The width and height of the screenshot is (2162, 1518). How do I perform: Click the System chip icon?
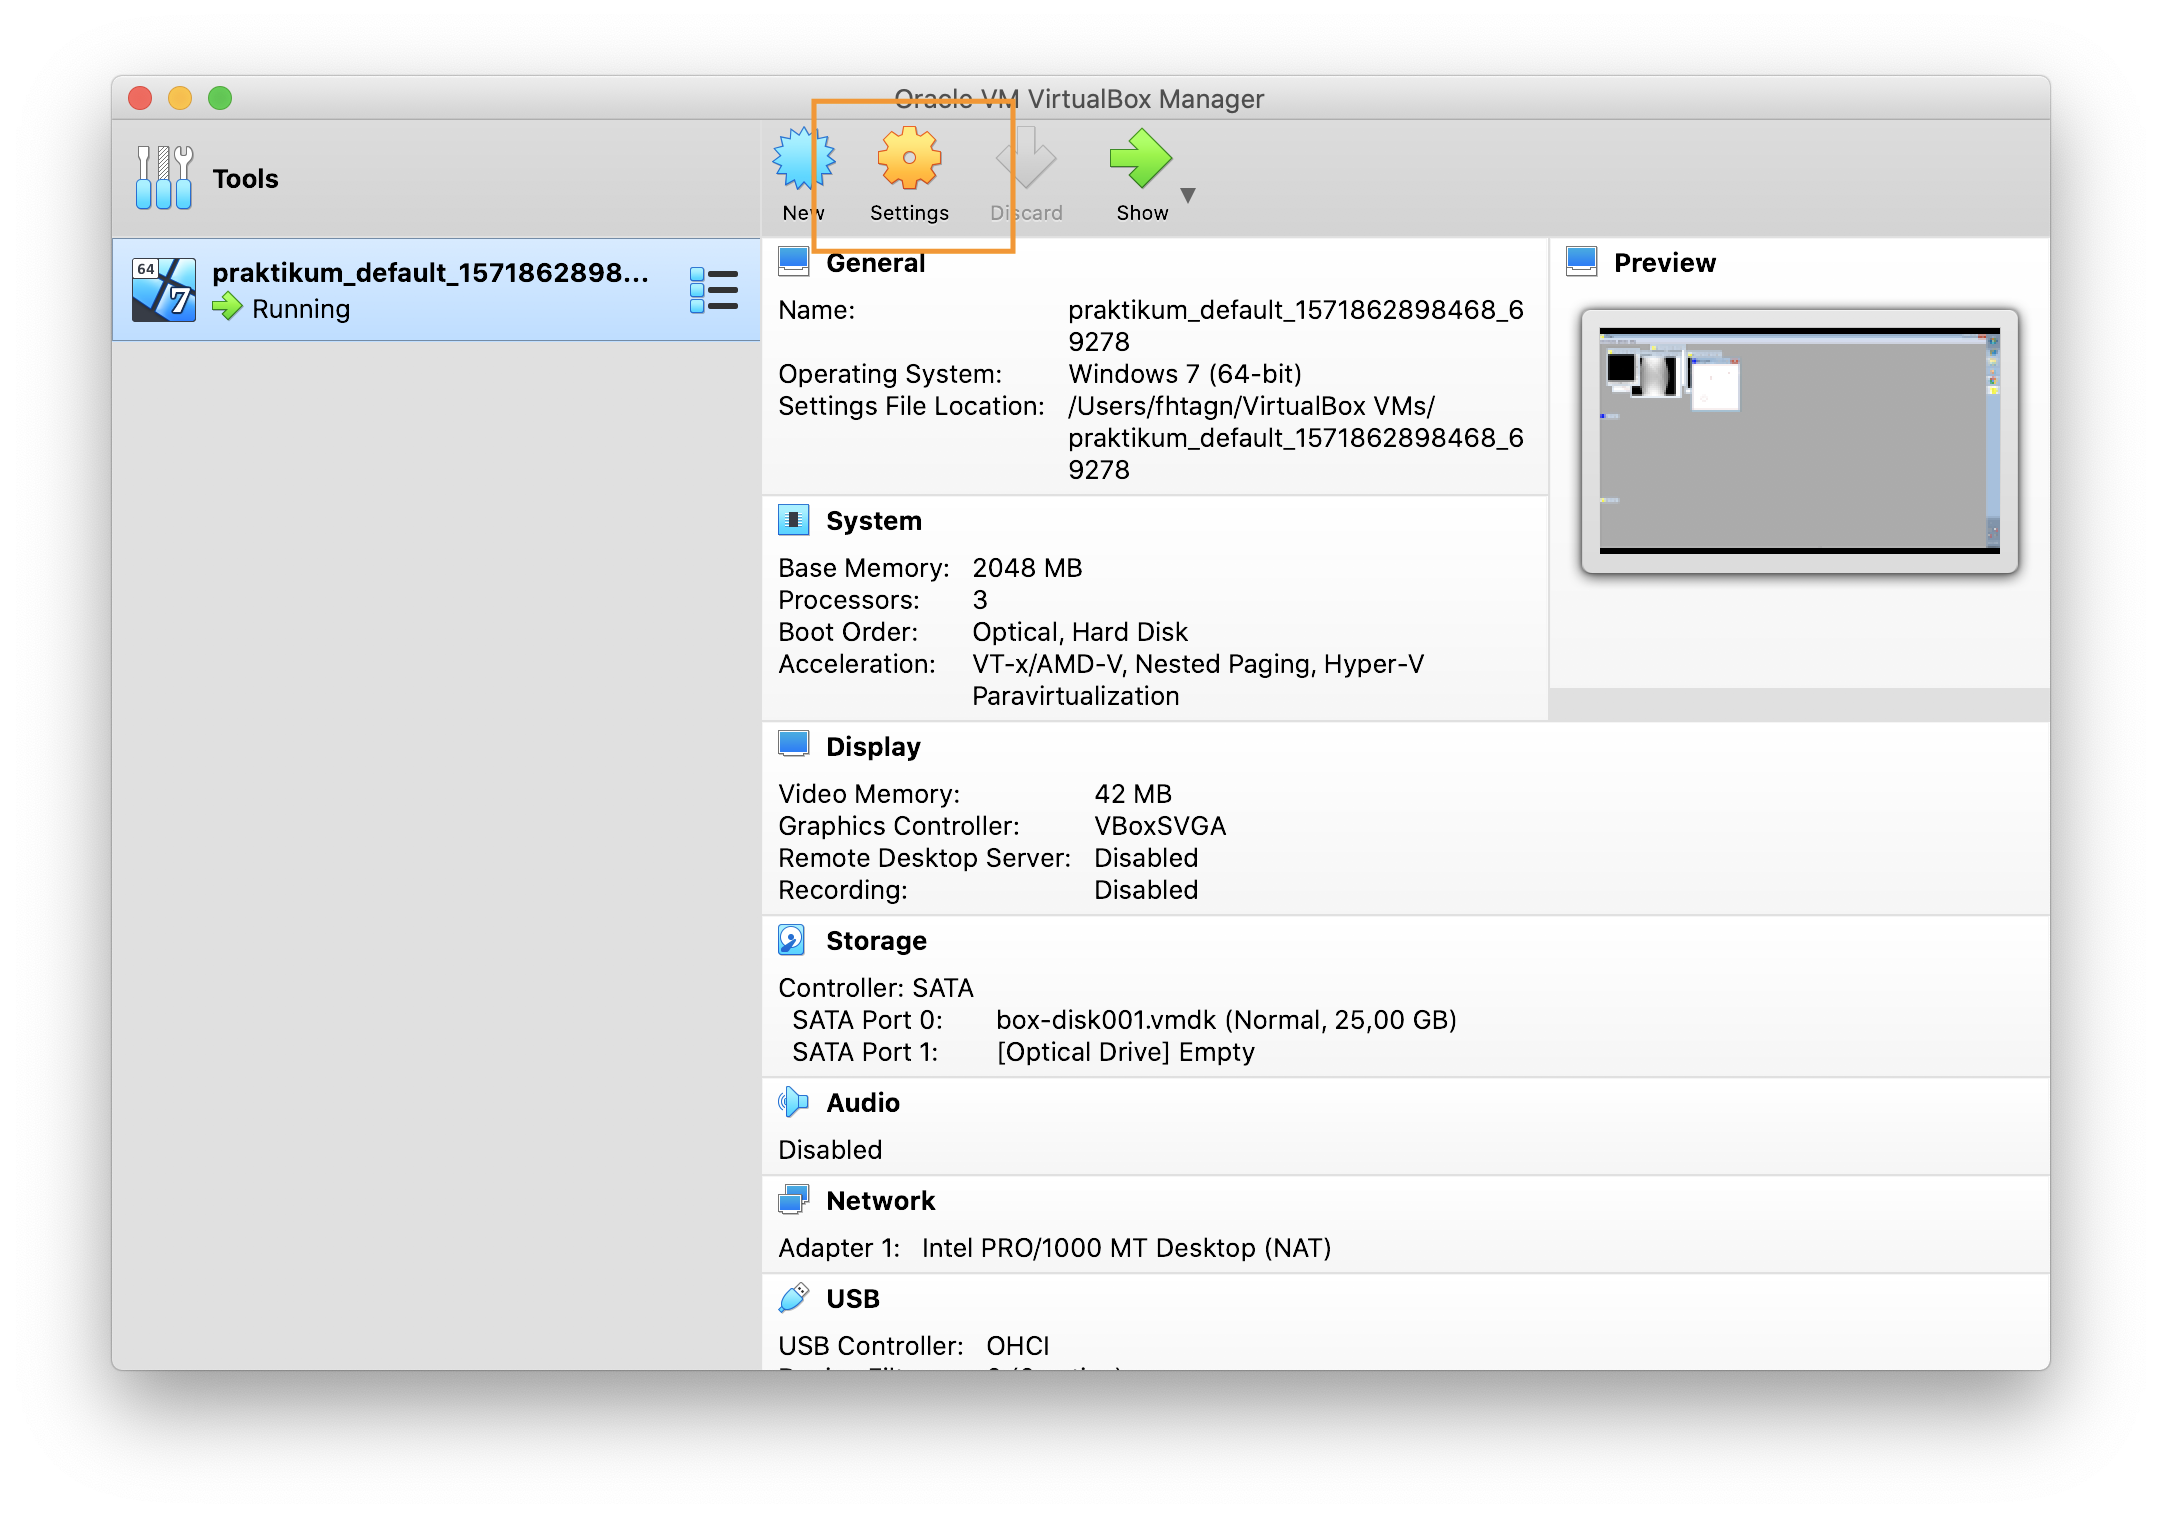(x=793, y=520)
